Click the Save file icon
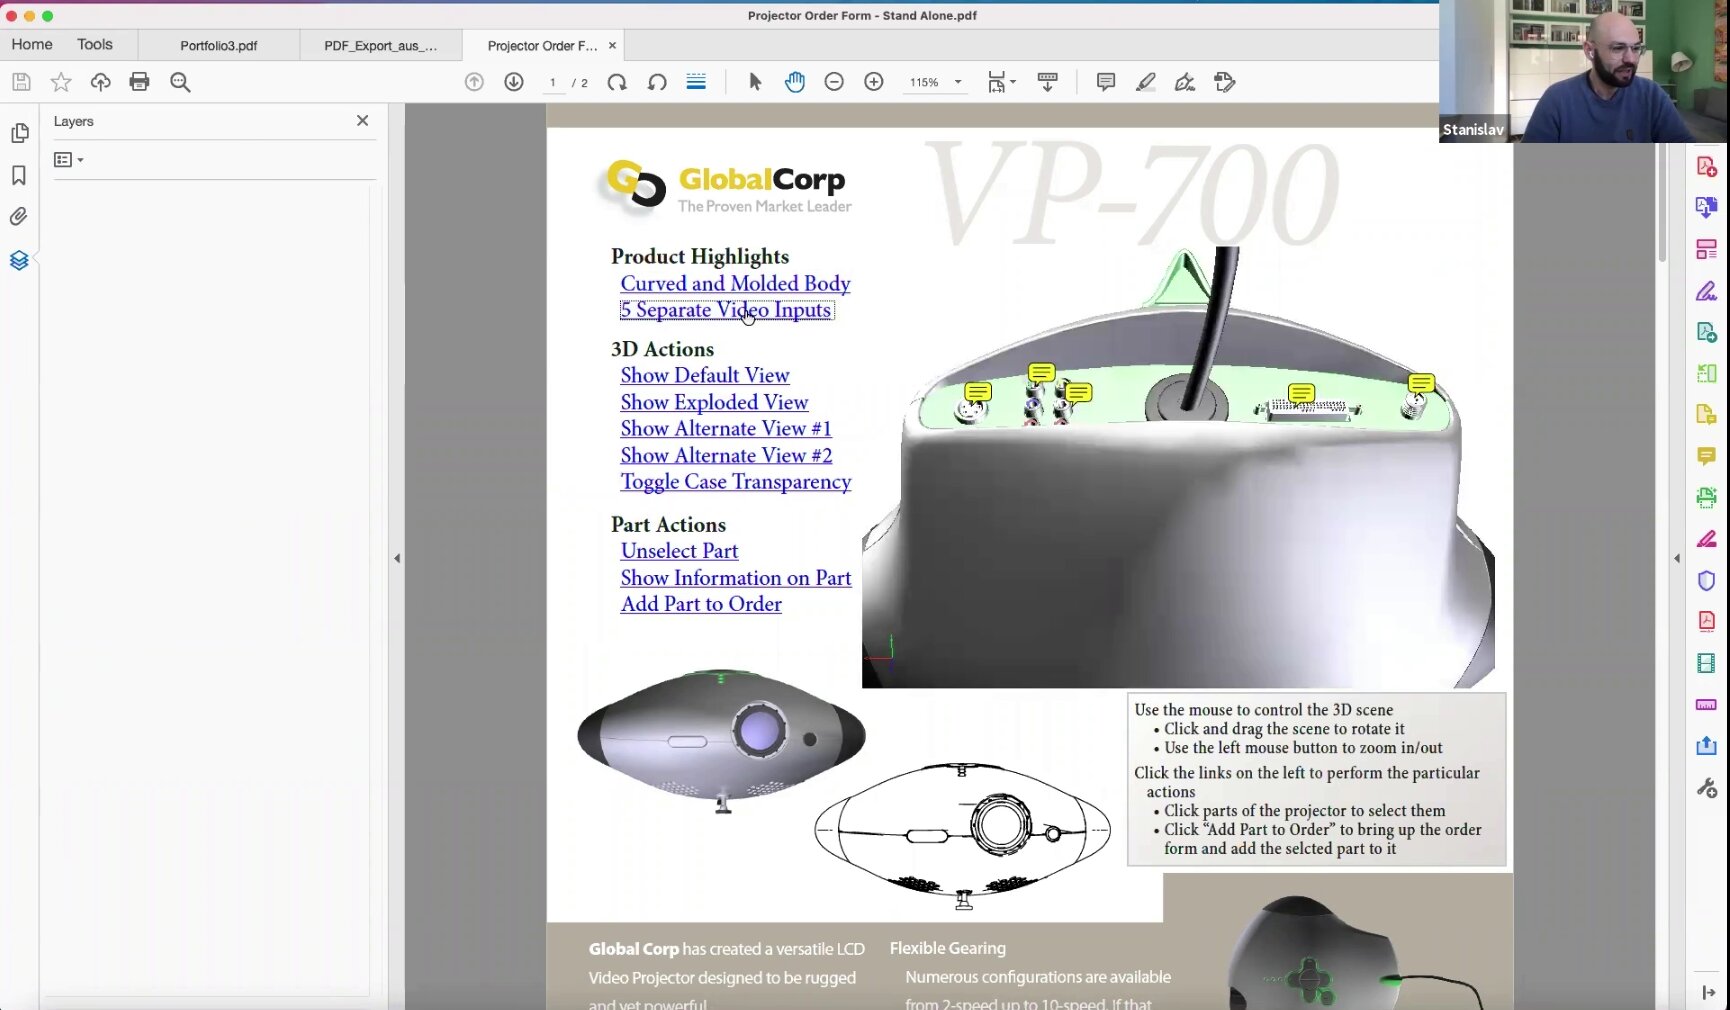This screenshot has width=1730, height=1010. coord(21,82)
